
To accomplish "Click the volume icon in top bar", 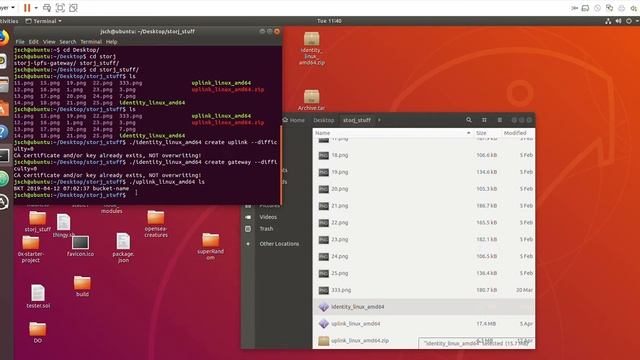I will coord(618,21).
